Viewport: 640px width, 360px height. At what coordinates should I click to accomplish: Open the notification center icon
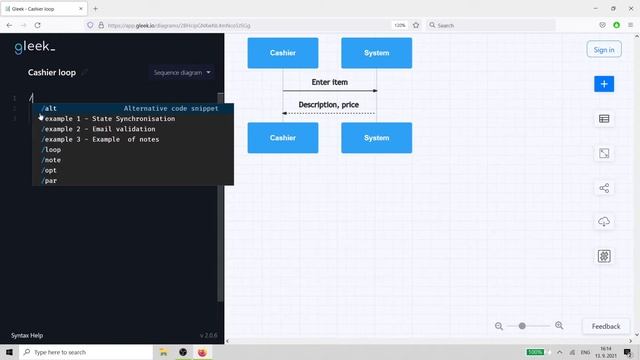tap(627, 352)
